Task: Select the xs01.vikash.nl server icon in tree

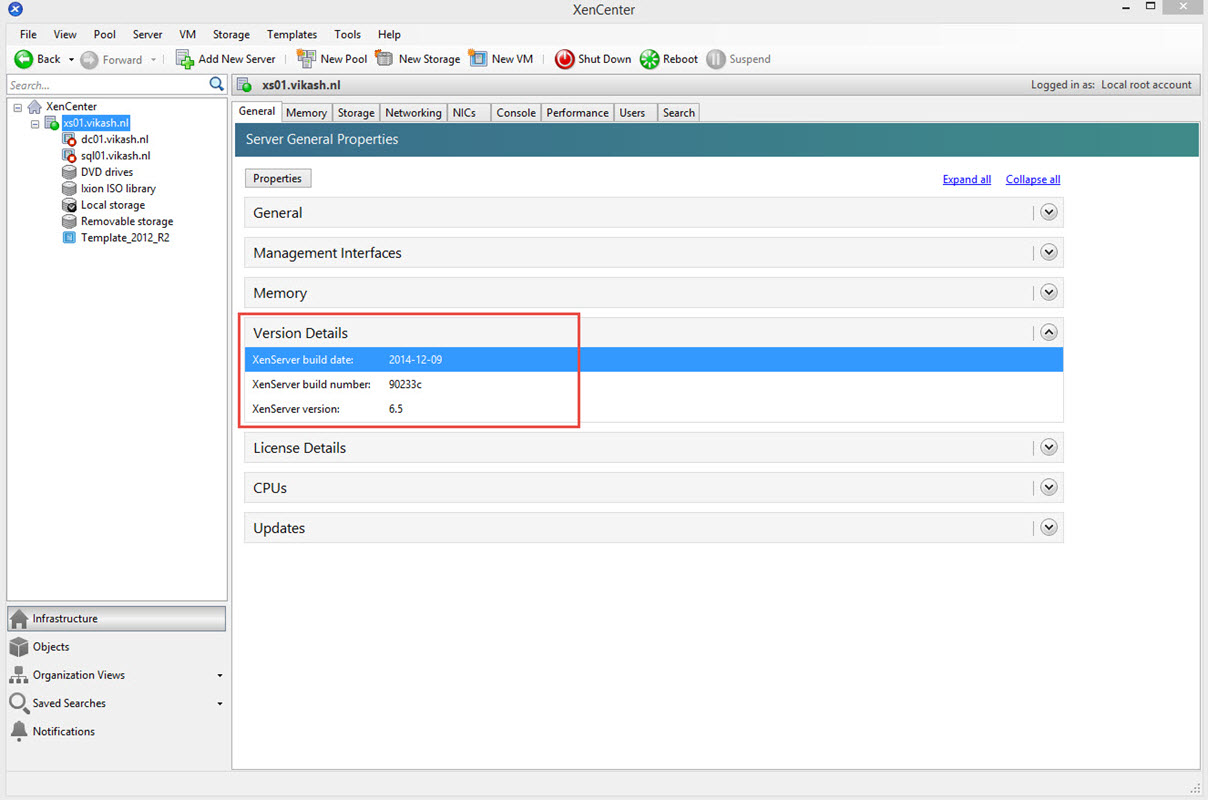Action: pyautogui.click(x=51, y=123)
